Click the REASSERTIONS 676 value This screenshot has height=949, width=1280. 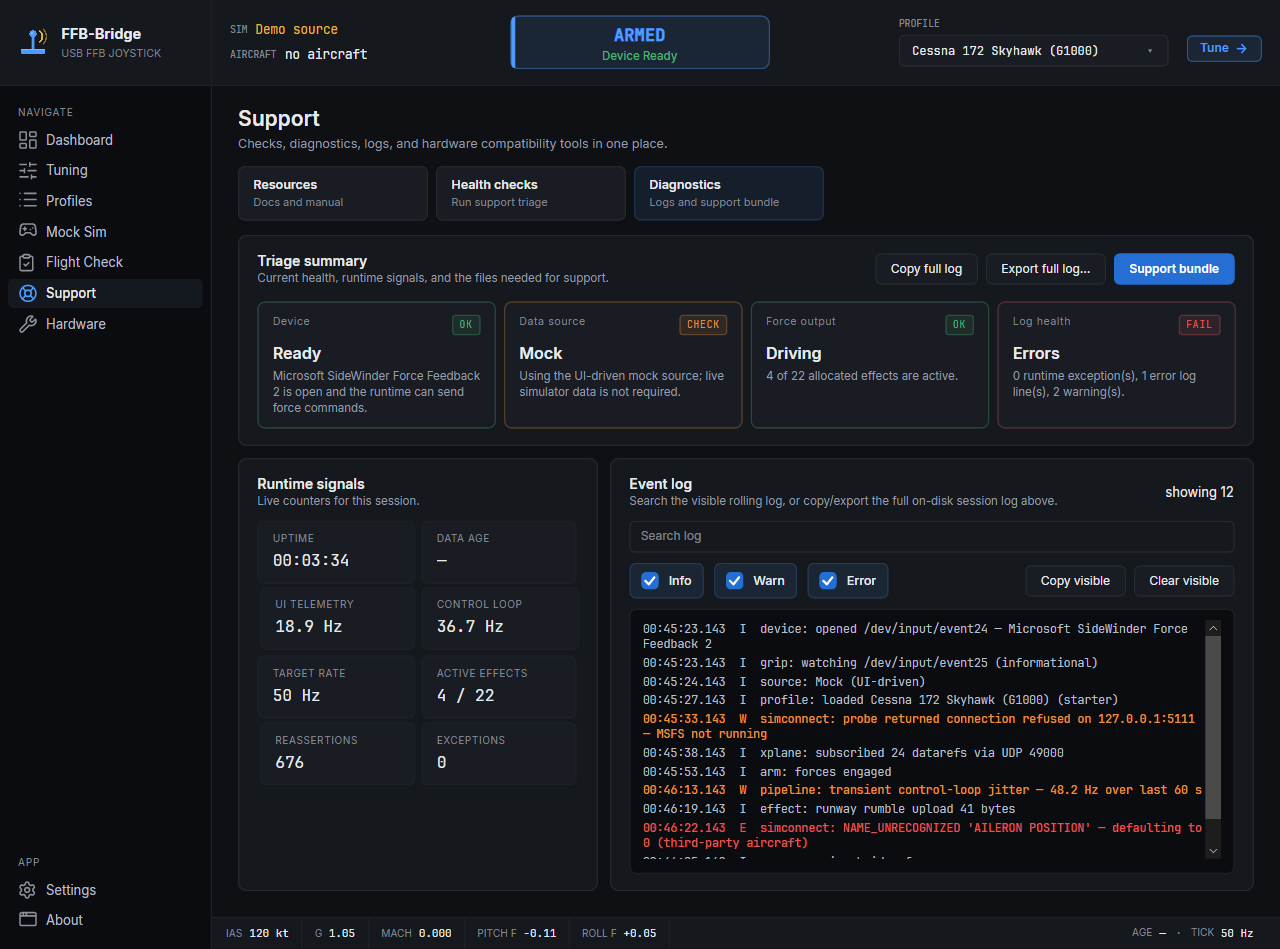point(289,762)
